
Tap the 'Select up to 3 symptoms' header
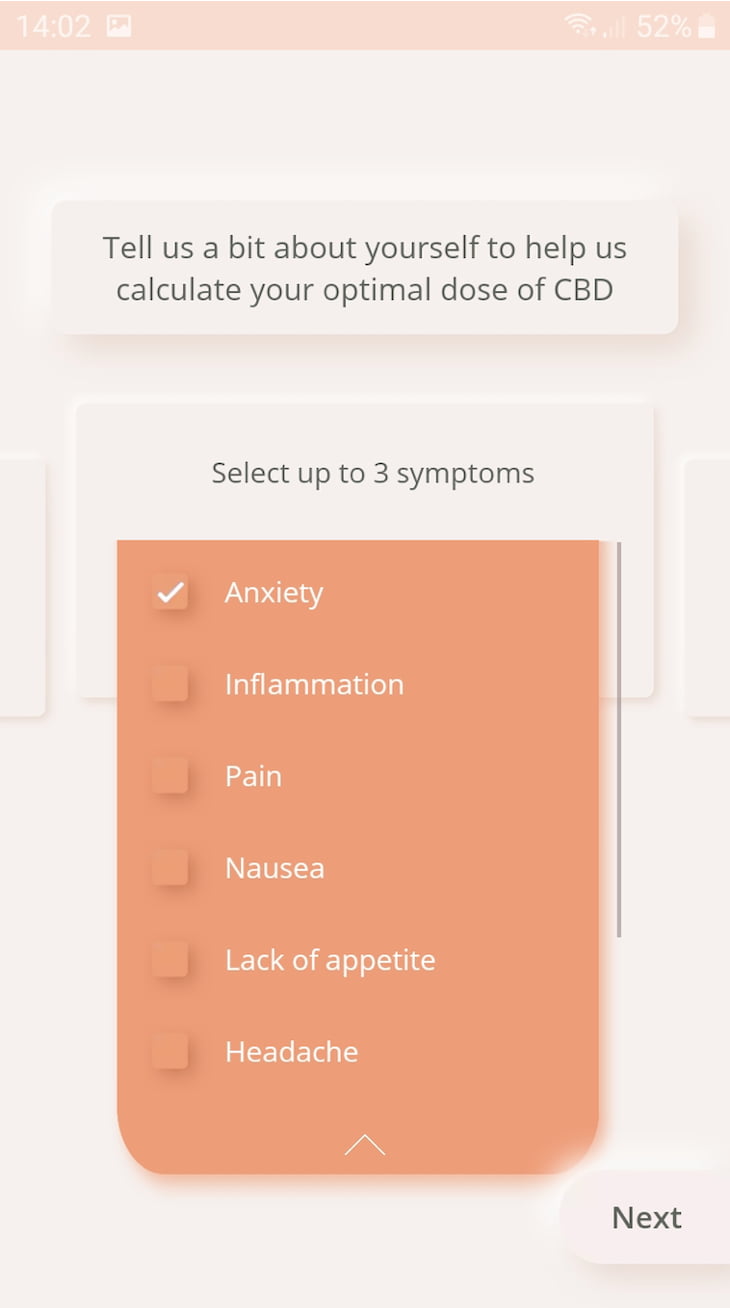(372, 473)
